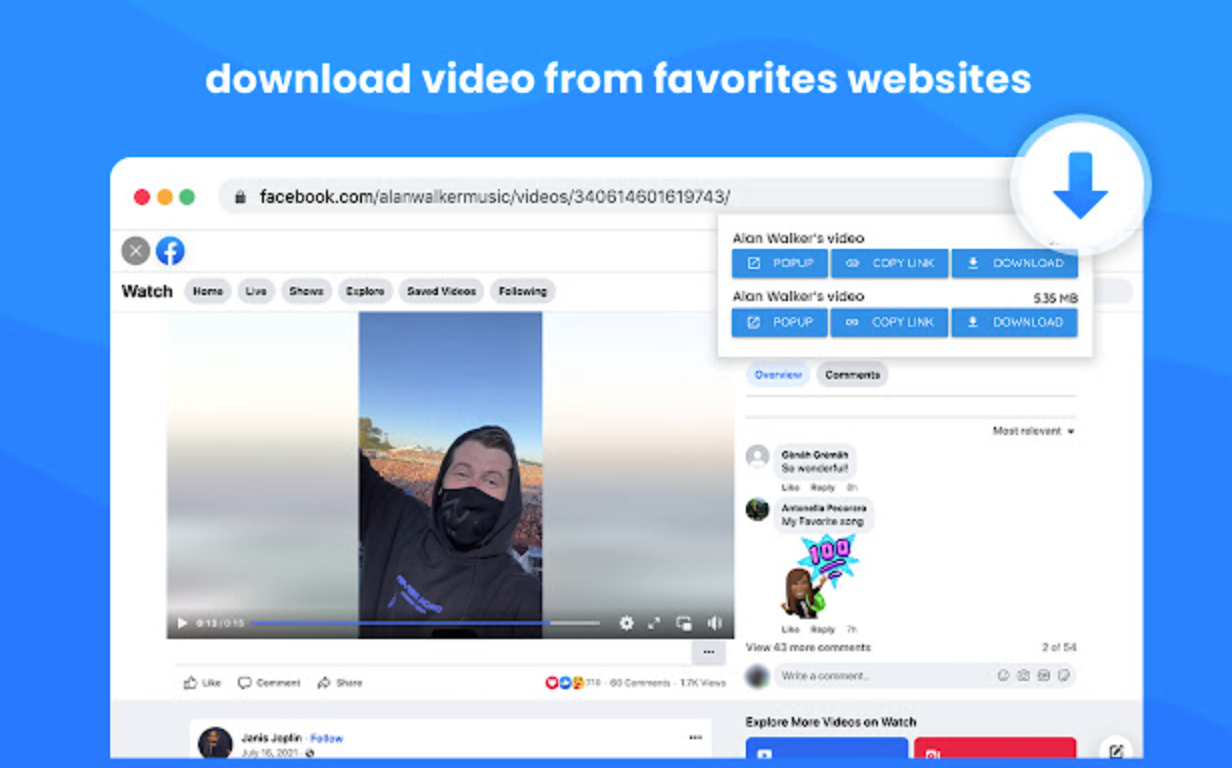Click the gray default avatar of the first commenter

[758, 456]
